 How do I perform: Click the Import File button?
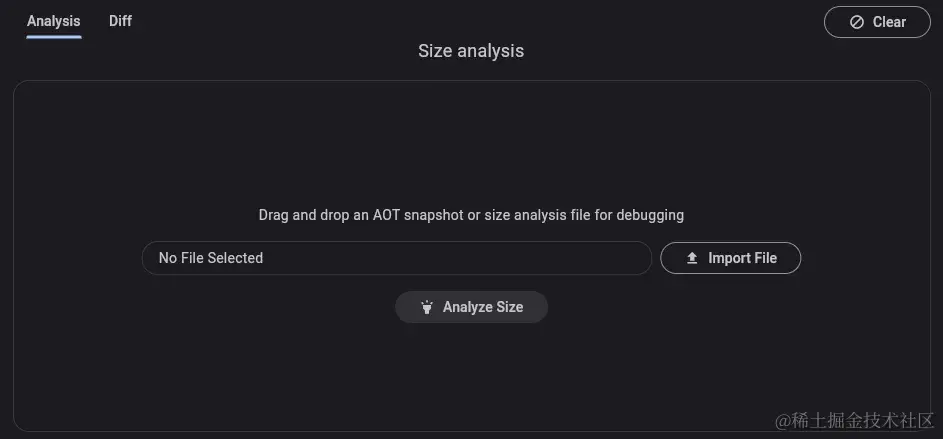(731, 258)
